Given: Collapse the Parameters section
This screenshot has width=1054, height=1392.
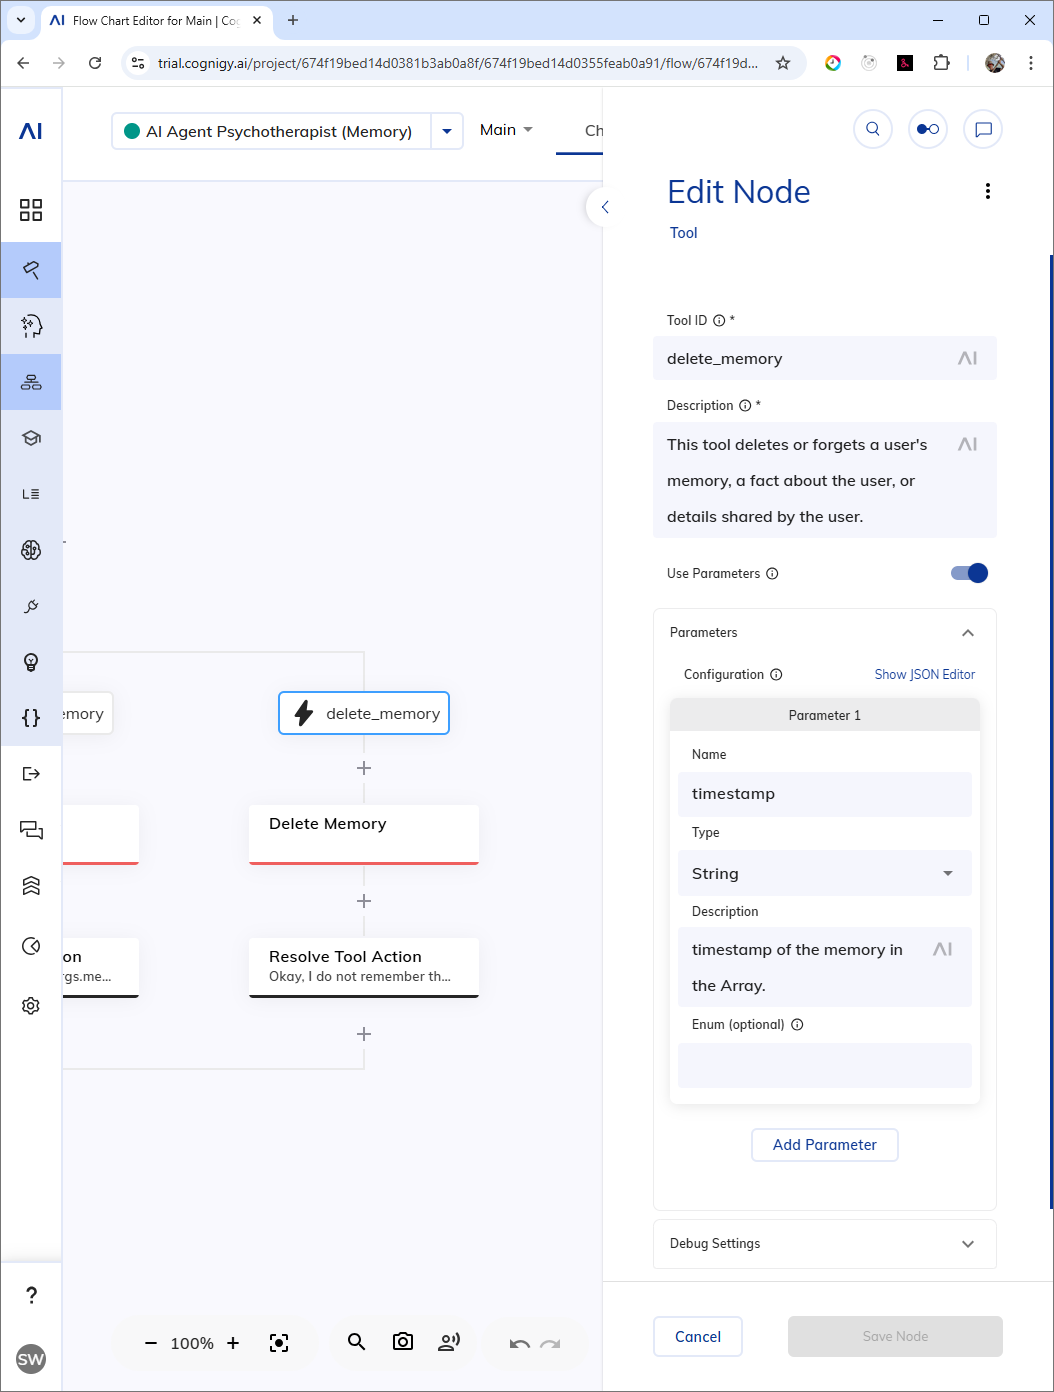Looking at the screenshot, I should [967, 633].
